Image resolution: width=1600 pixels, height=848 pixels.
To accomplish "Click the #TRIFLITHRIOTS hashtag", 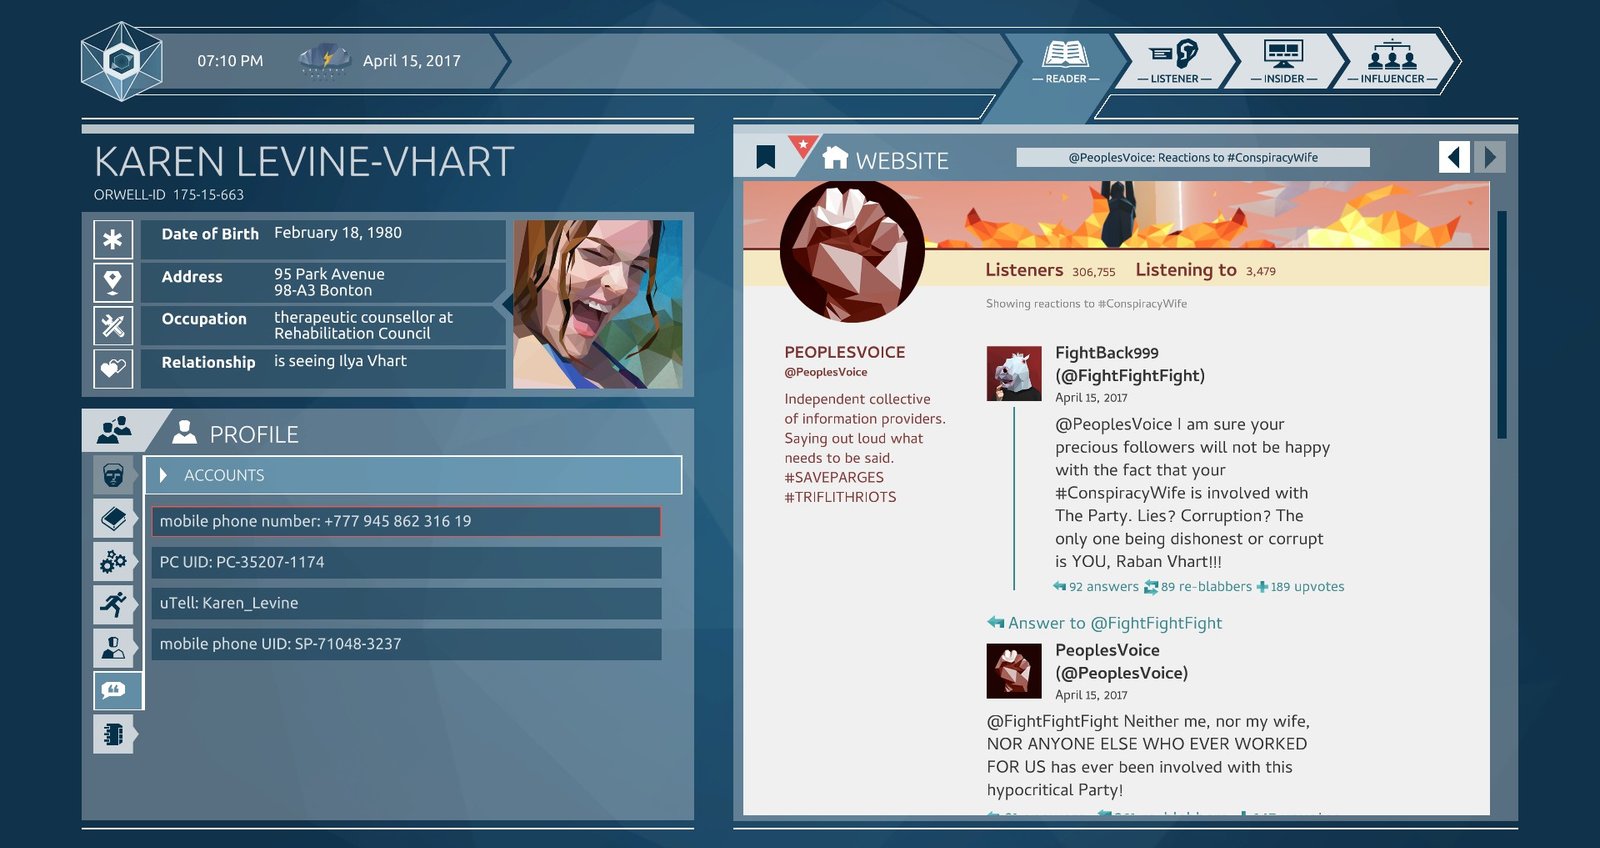I will click(x=840, y=497).
